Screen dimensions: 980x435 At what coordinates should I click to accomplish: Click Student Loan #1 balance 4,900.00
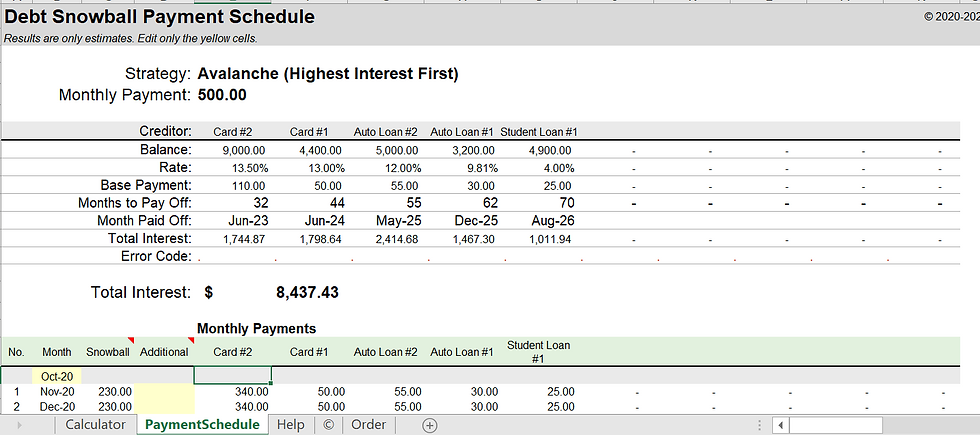point(551,151)
